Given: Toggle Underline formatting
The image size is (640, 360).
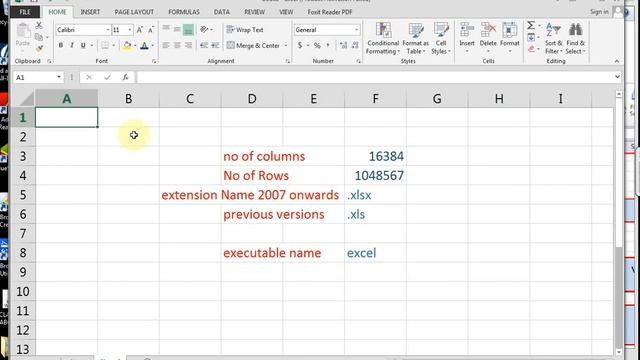Looking at the screenshot, I should pyautogui.click(x=83, y=45).
